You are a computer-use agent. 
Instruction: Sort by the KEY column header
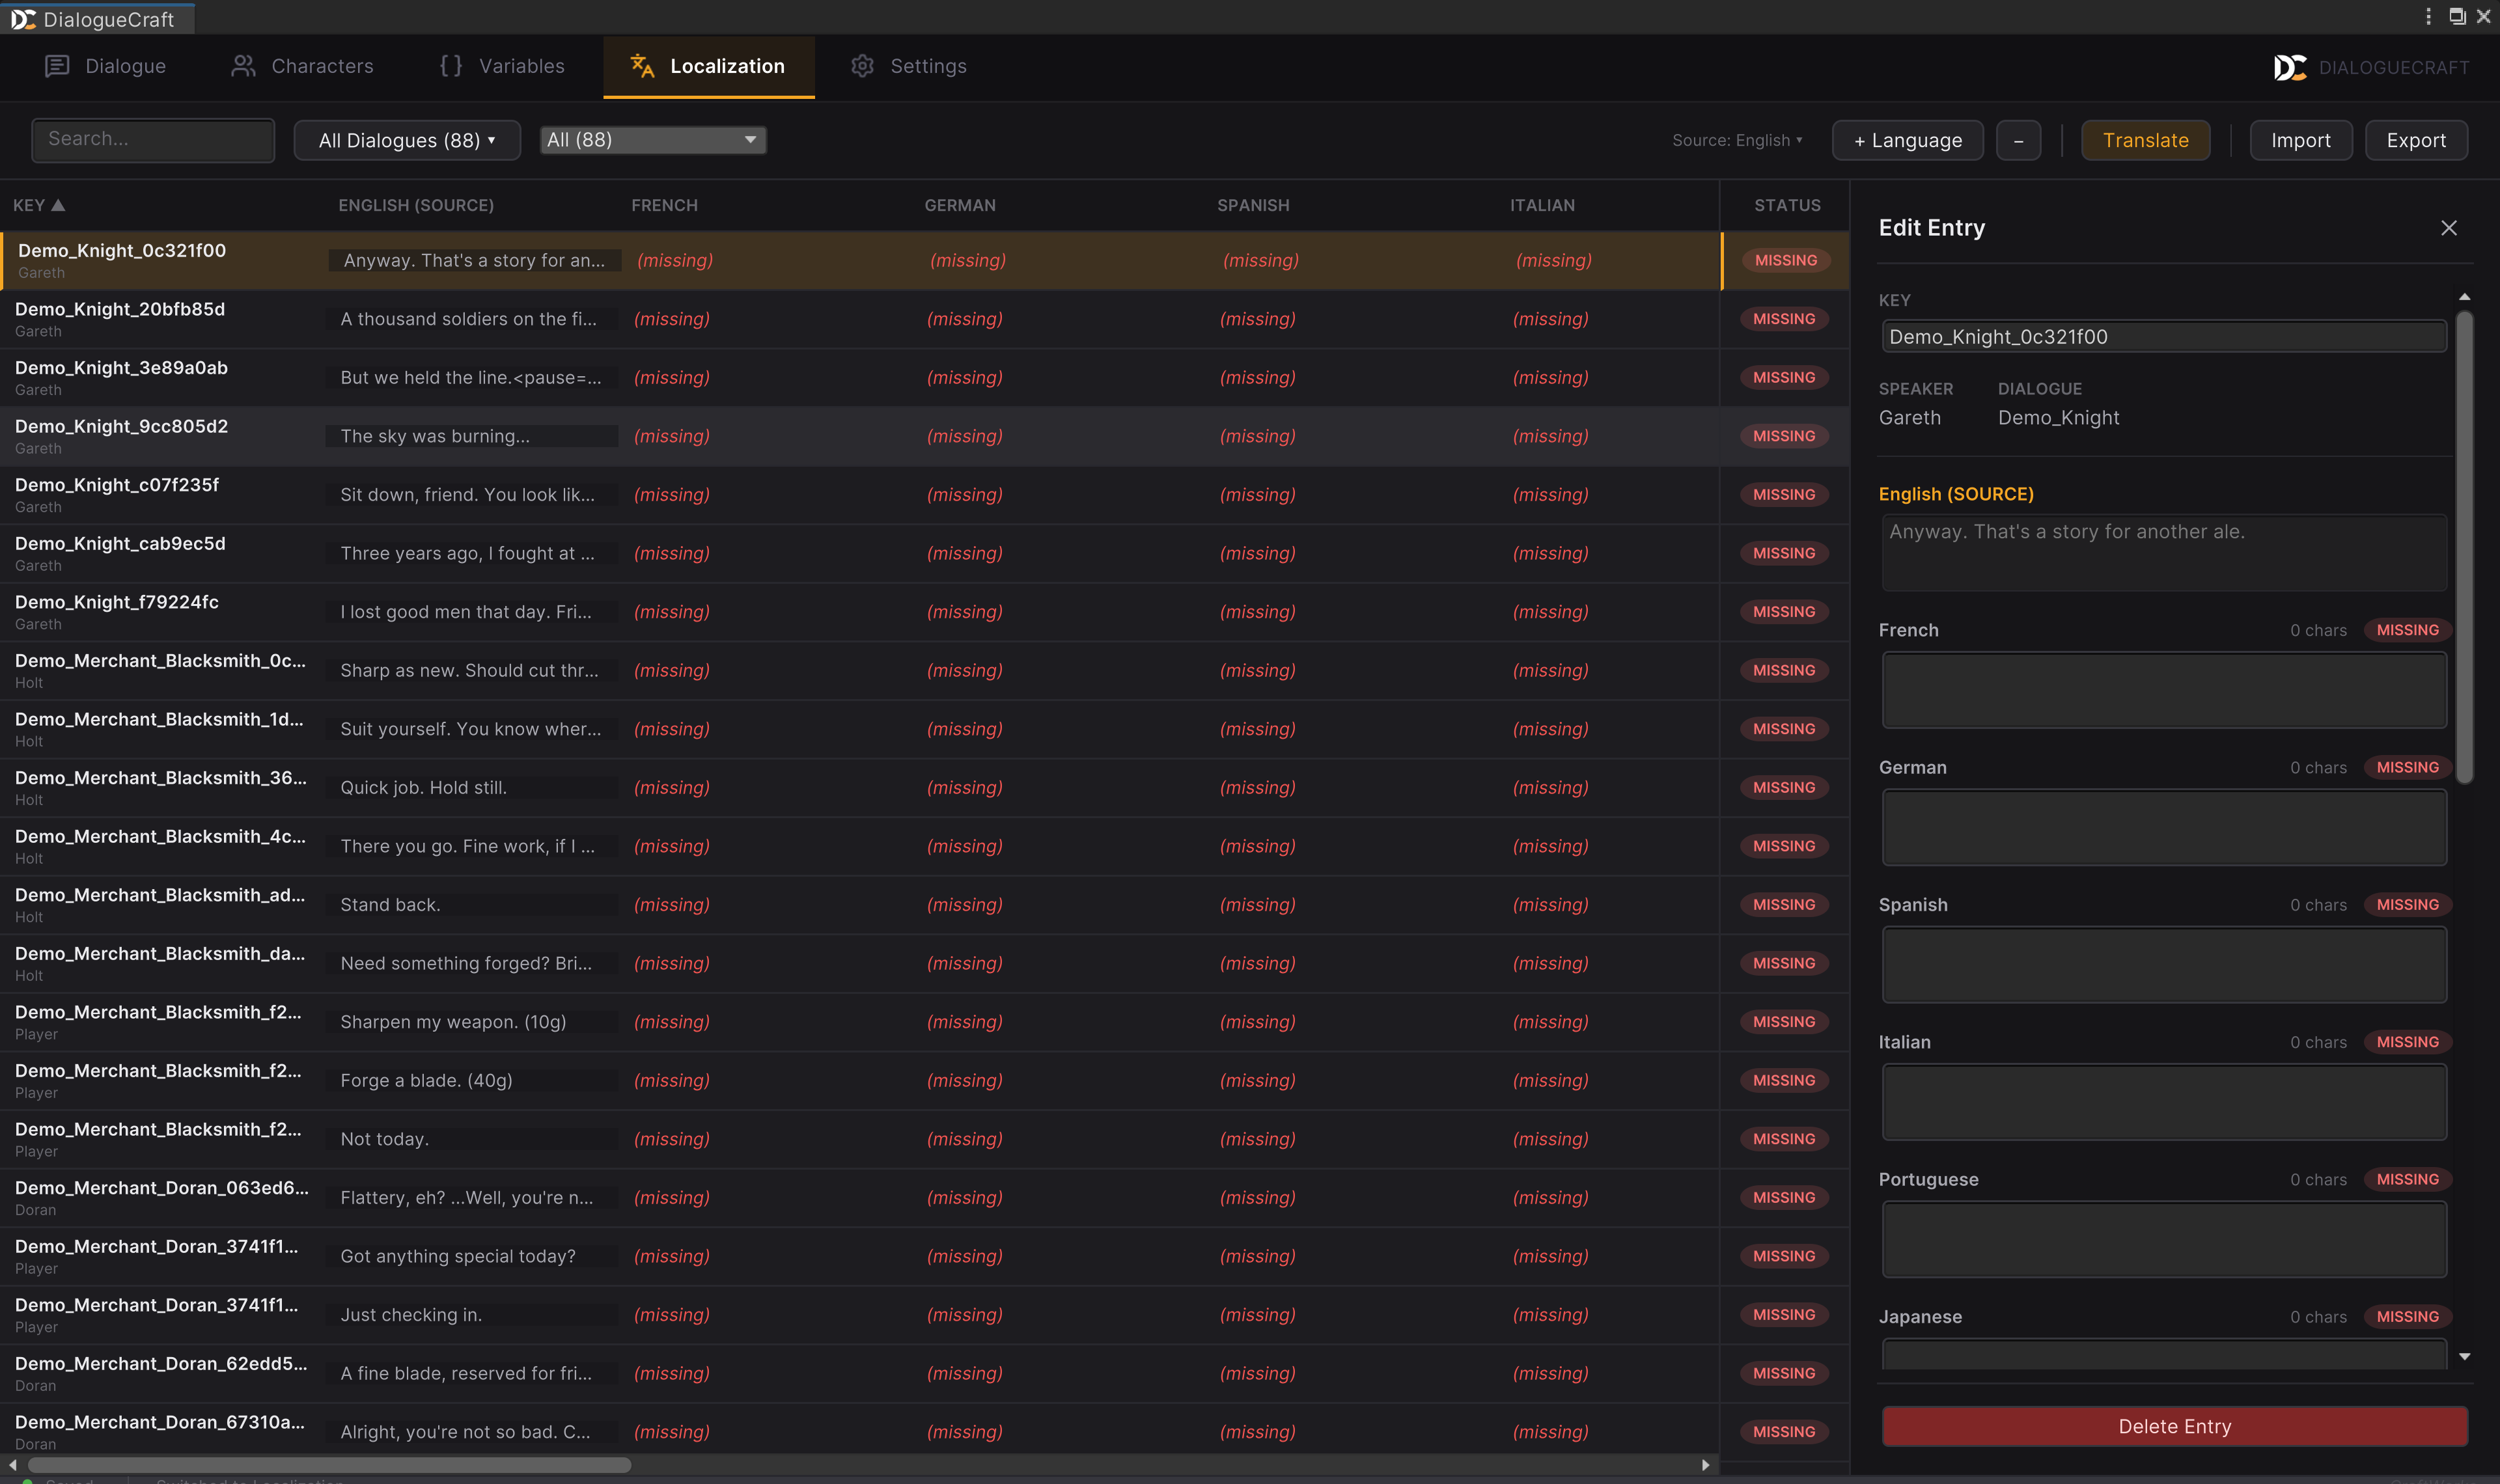(x=39, y=205)
